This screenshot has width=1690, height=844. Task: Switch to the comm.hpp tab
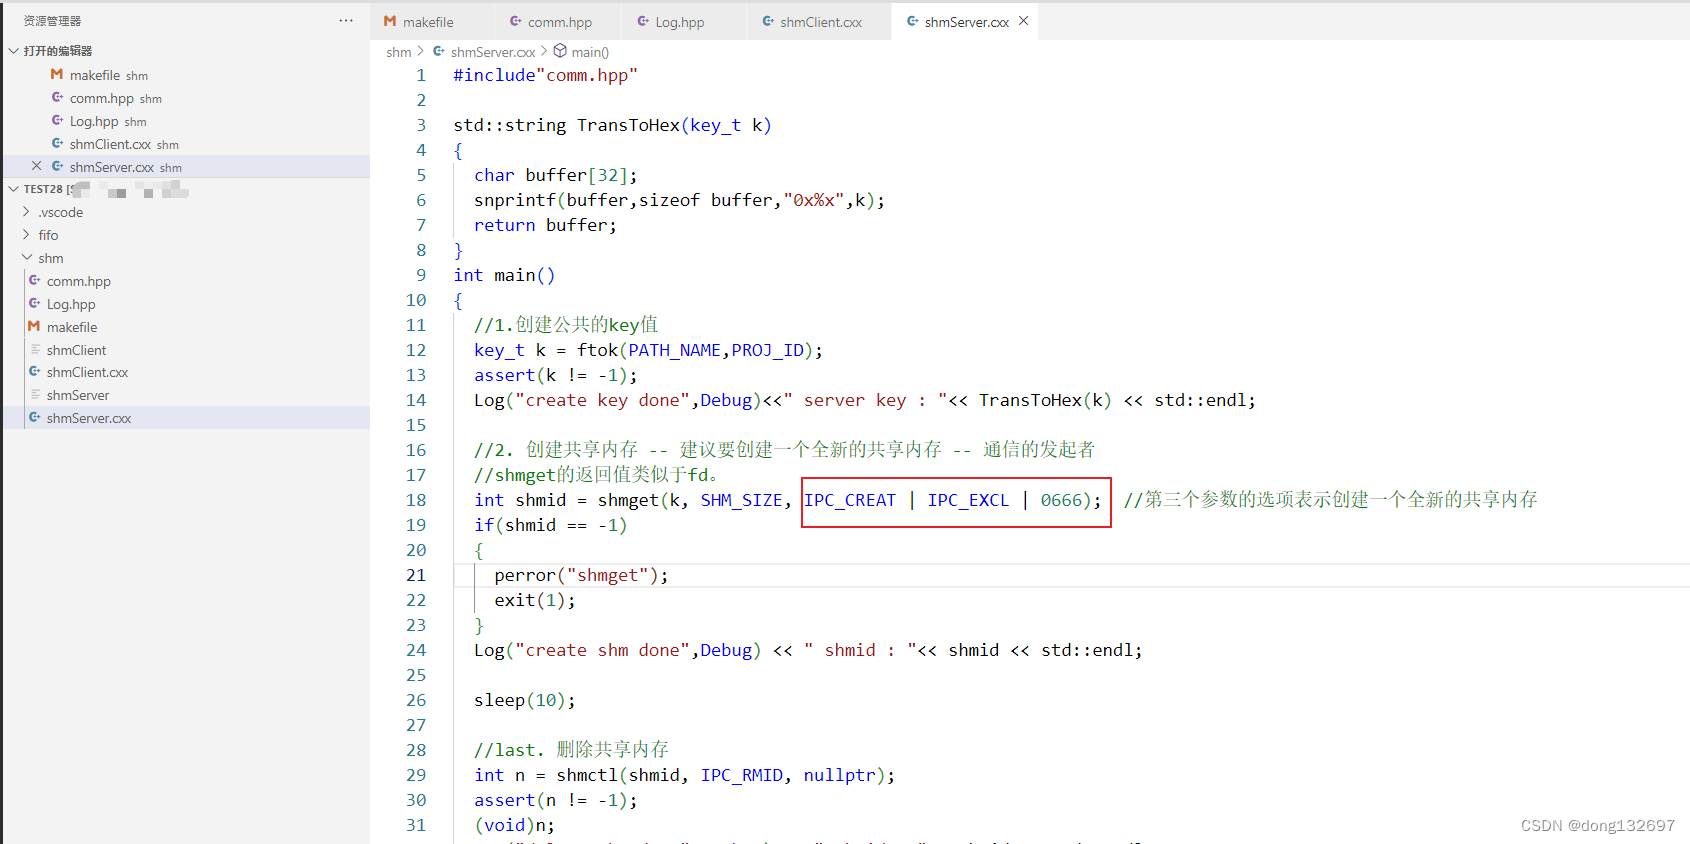(x=559, y=21)
